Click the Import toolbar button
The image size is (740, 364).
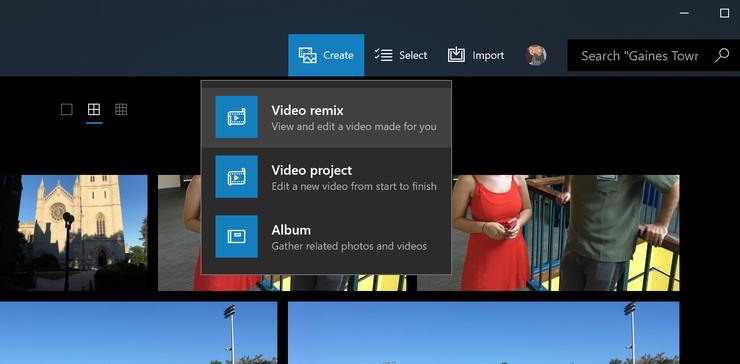(x=476, y=55)
